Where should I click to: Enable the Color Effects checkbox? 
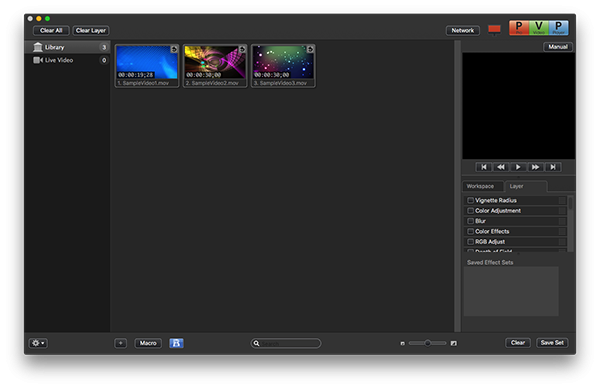[x=470, y=231]
